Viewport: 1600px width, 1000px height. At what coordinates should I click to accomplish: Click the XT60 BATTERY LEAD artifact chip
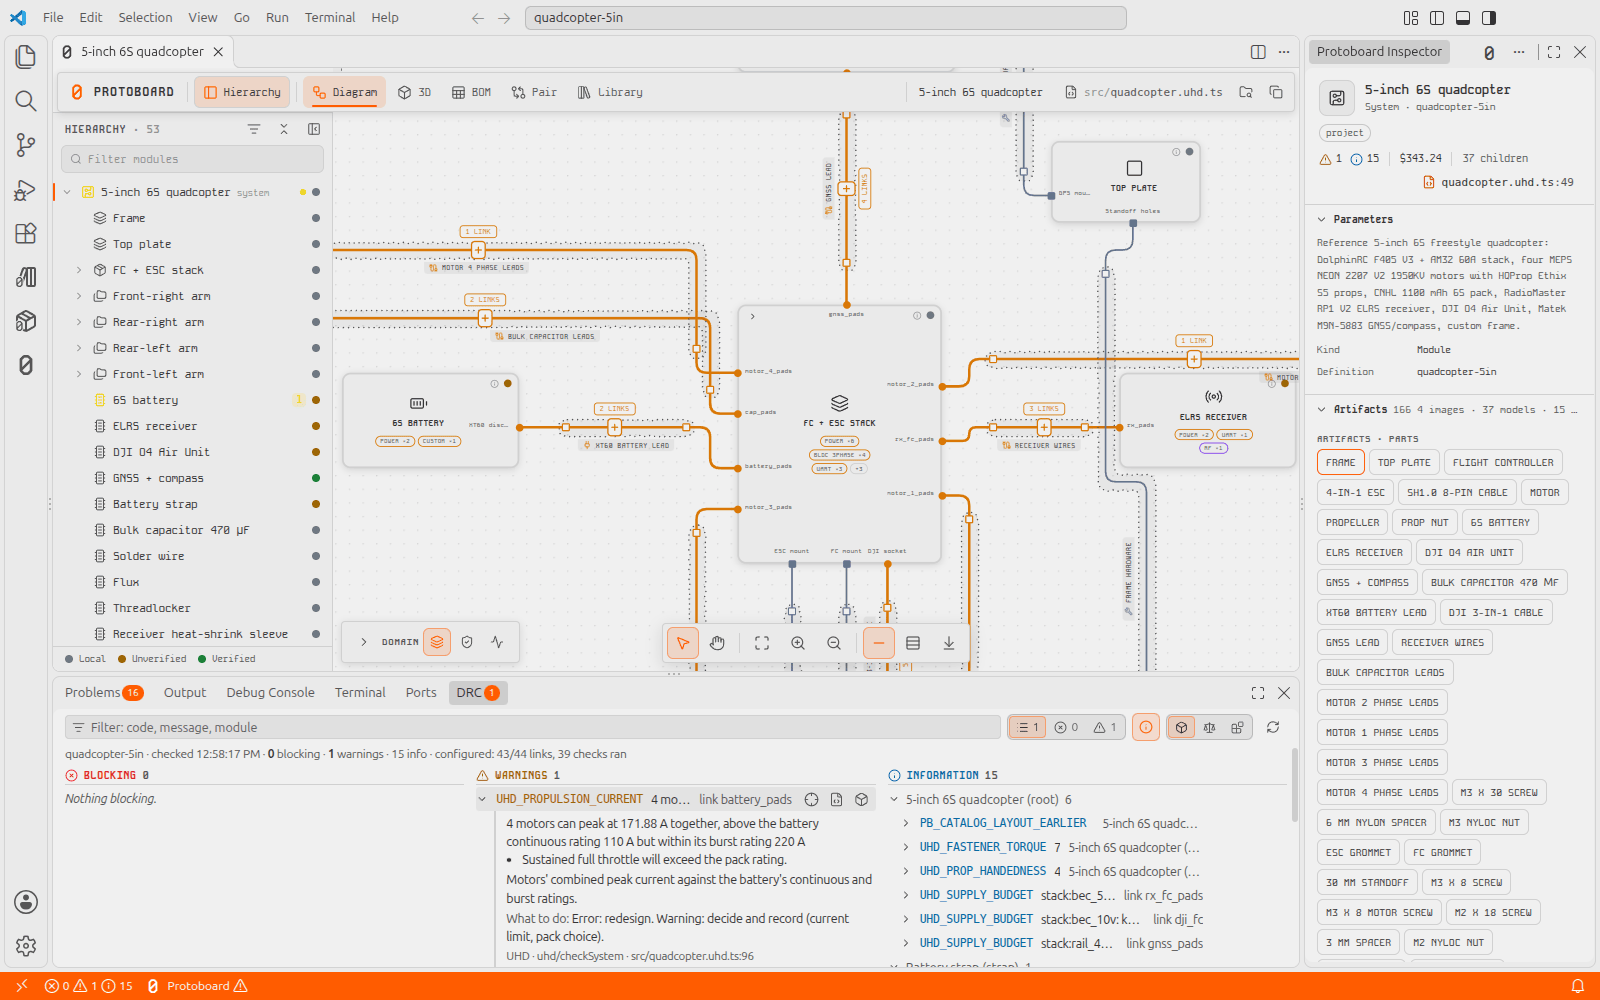[1376, 612]
